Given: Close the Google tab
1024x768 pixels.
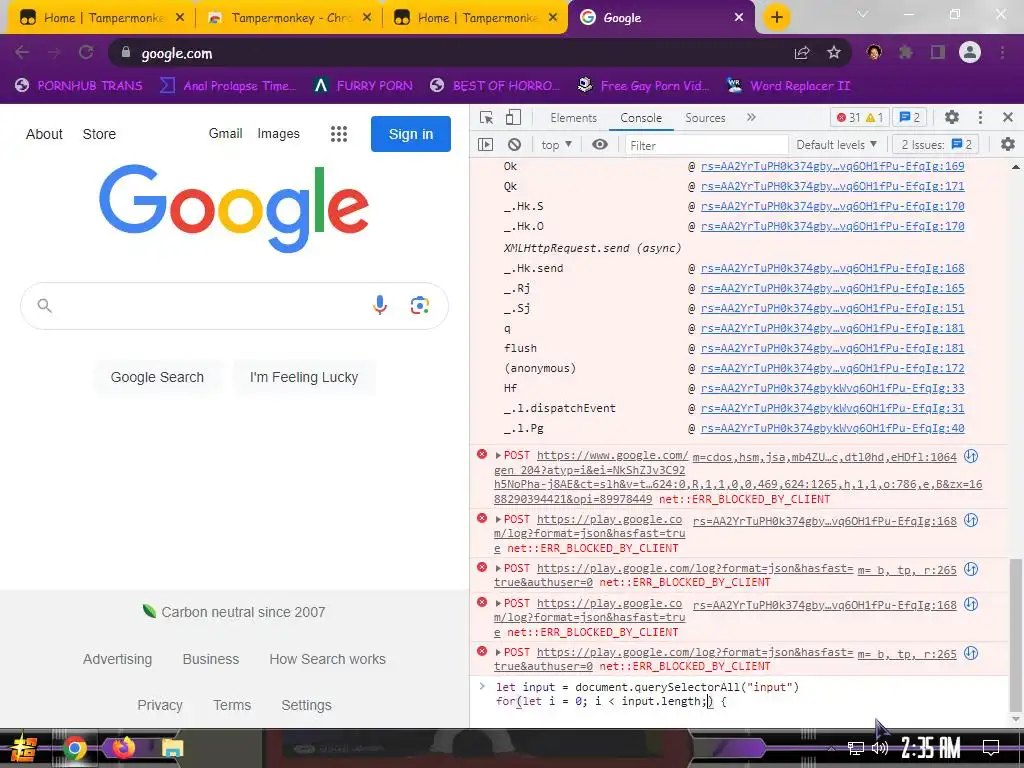Looking at the screenshot, I should (x=739, y=18).
